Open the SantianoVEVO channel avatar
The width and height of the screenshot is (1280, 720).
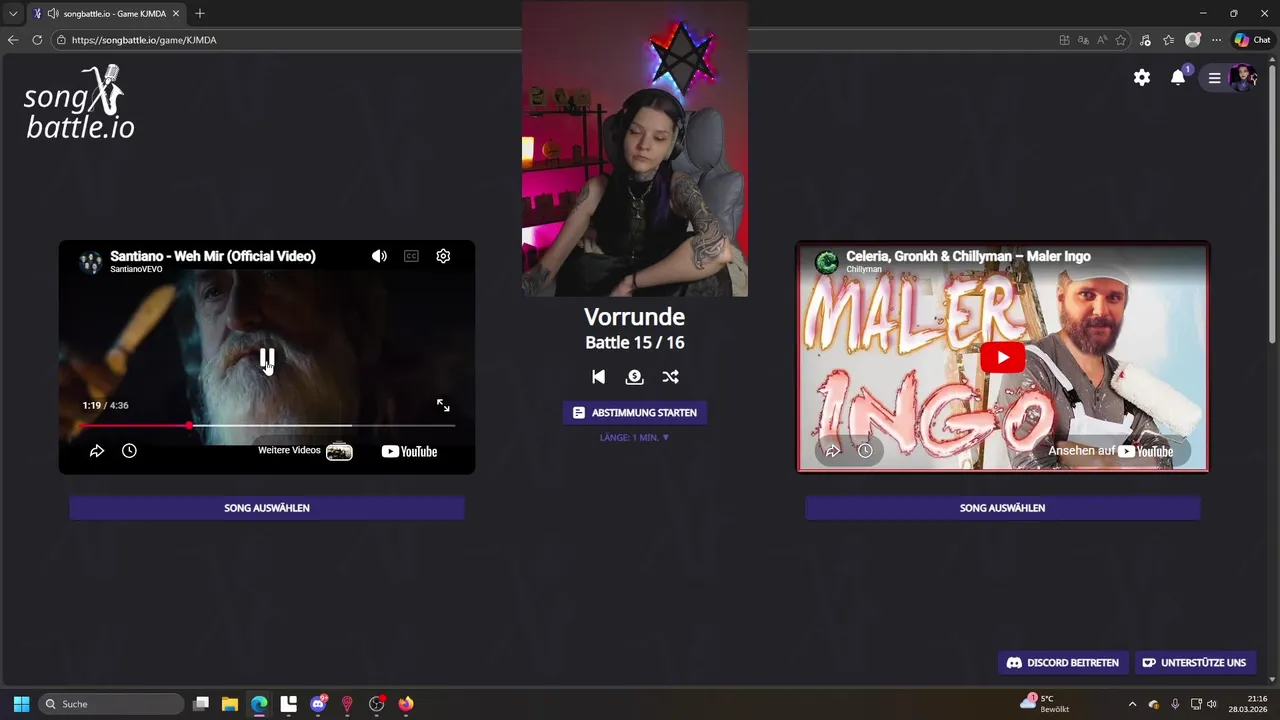[x=90, y=262]
